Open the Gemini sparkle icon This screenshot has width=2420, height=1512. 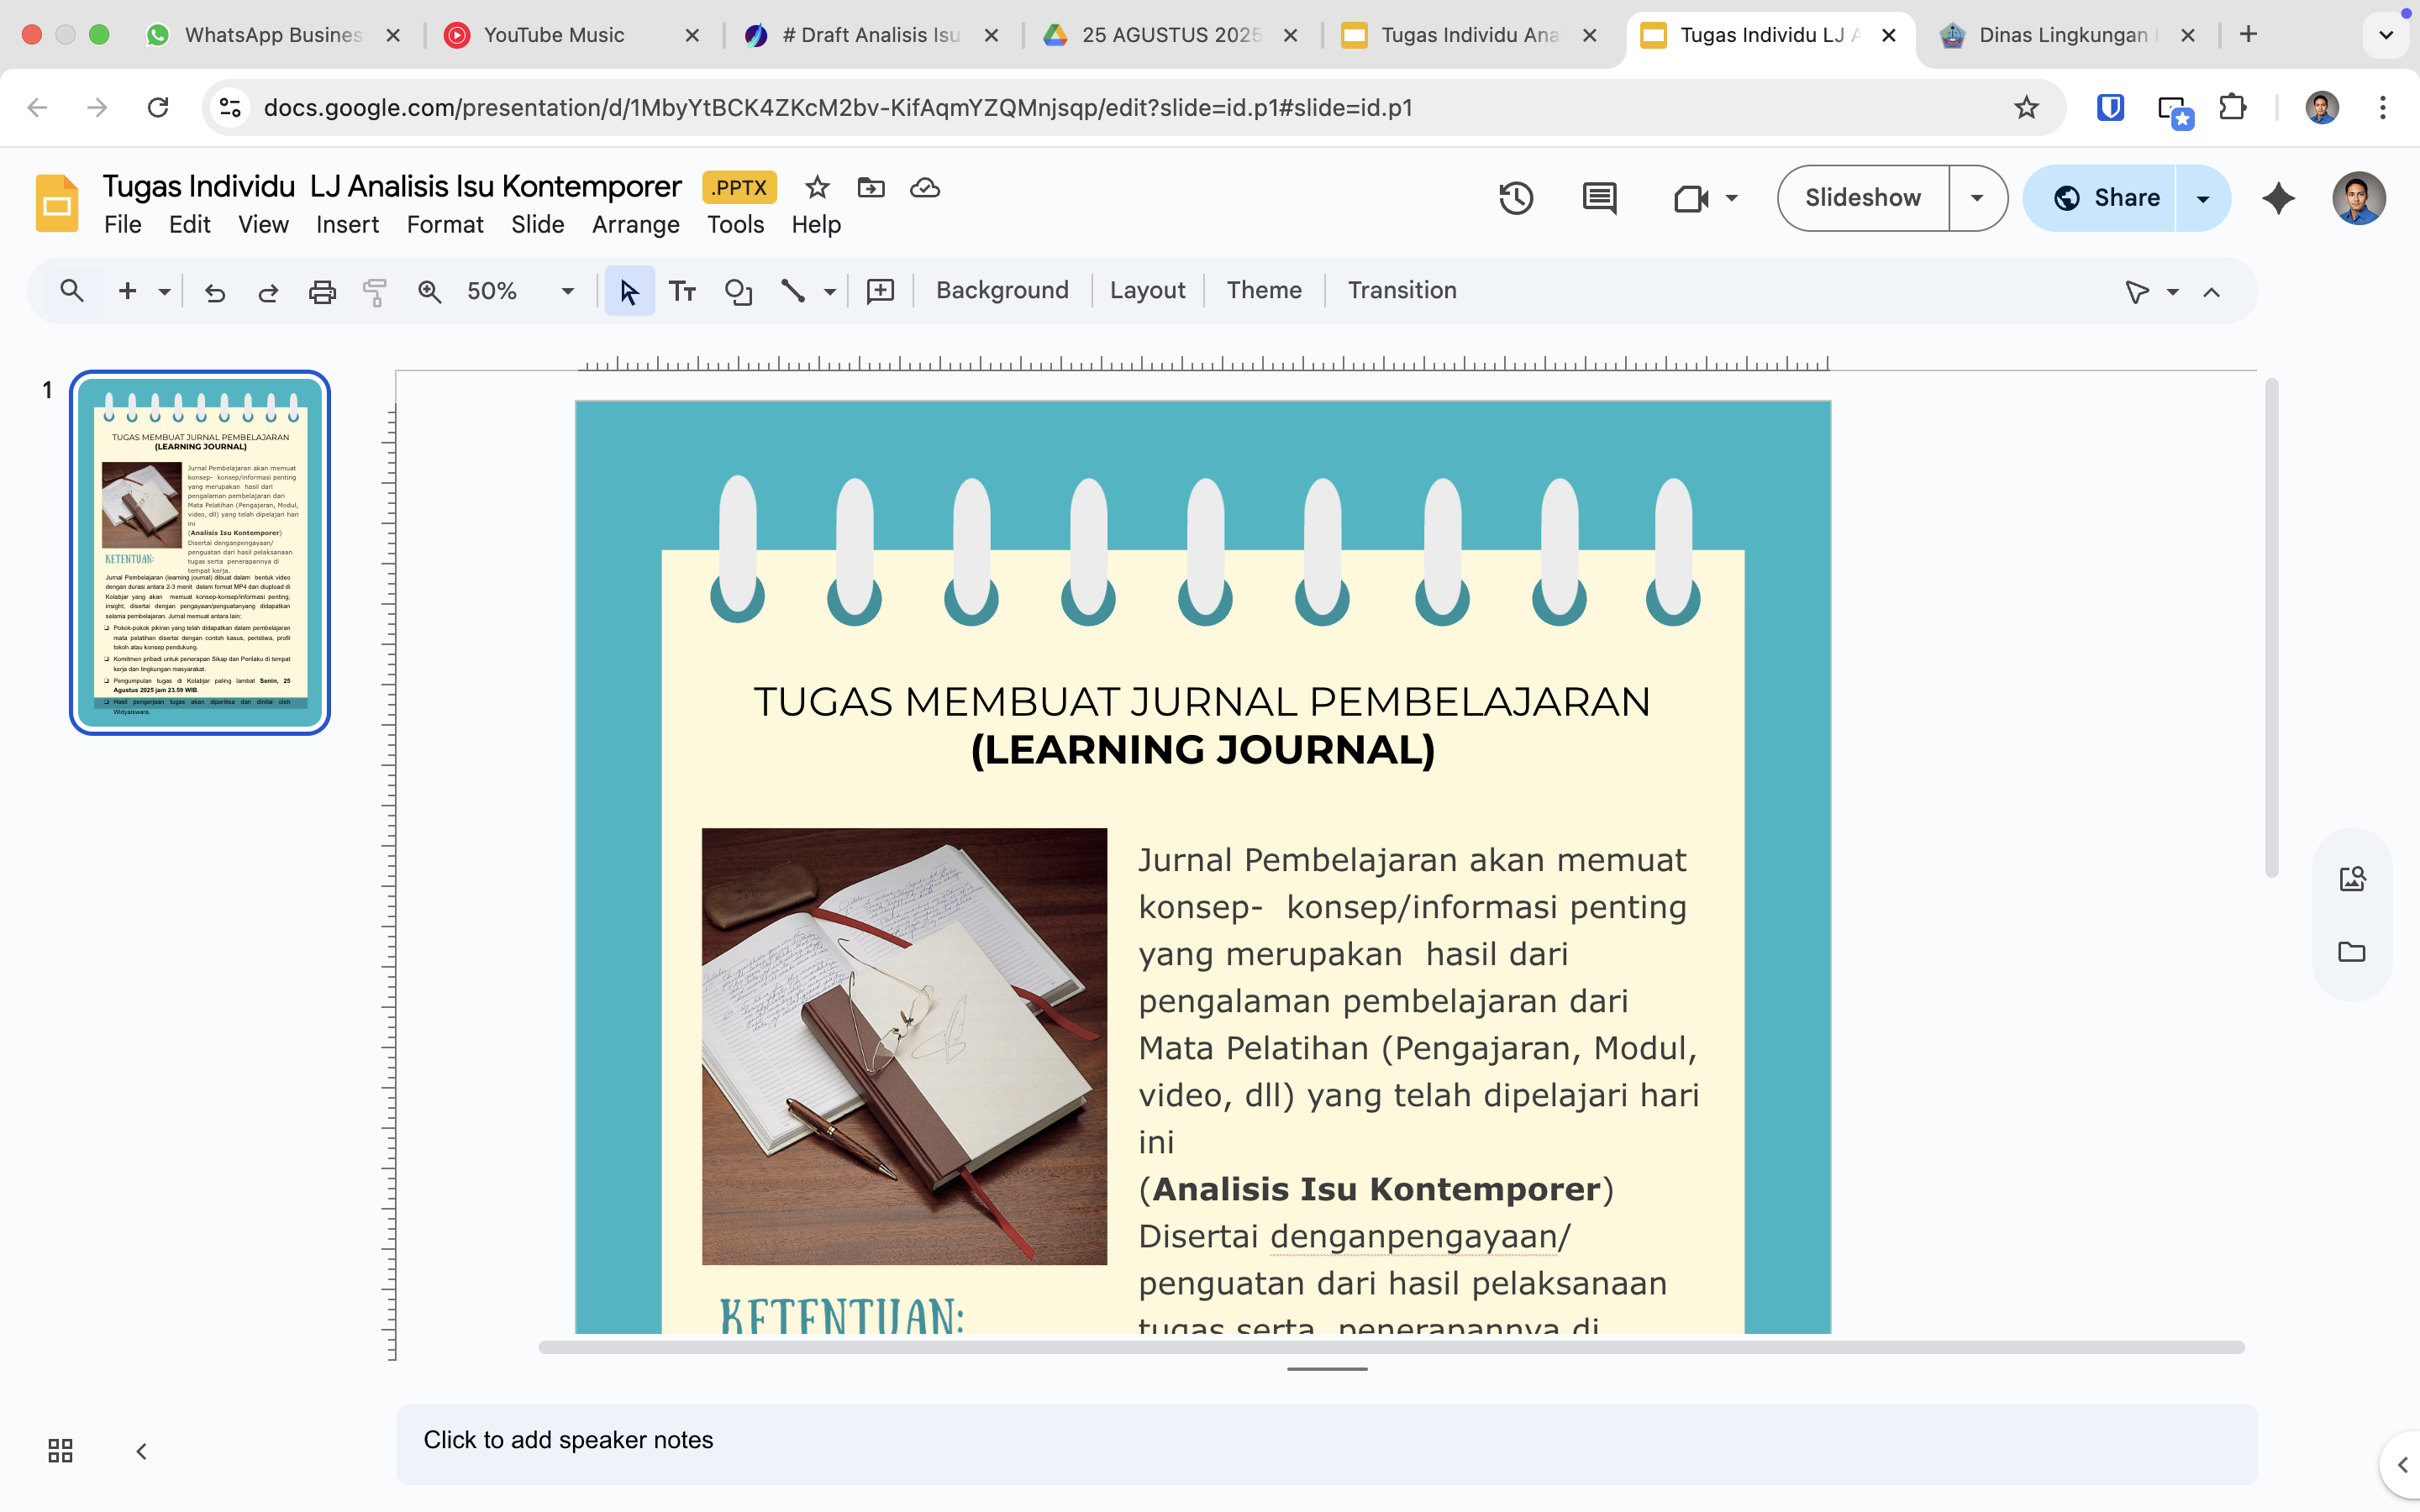coord(2278,198)
